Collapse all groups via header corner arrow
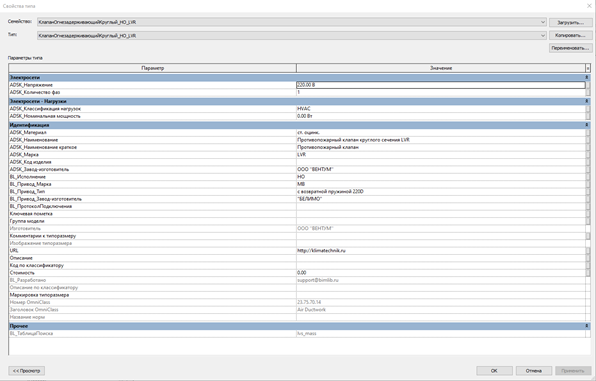This screenshot has height=381, width=596. click(x=588, y=68)
